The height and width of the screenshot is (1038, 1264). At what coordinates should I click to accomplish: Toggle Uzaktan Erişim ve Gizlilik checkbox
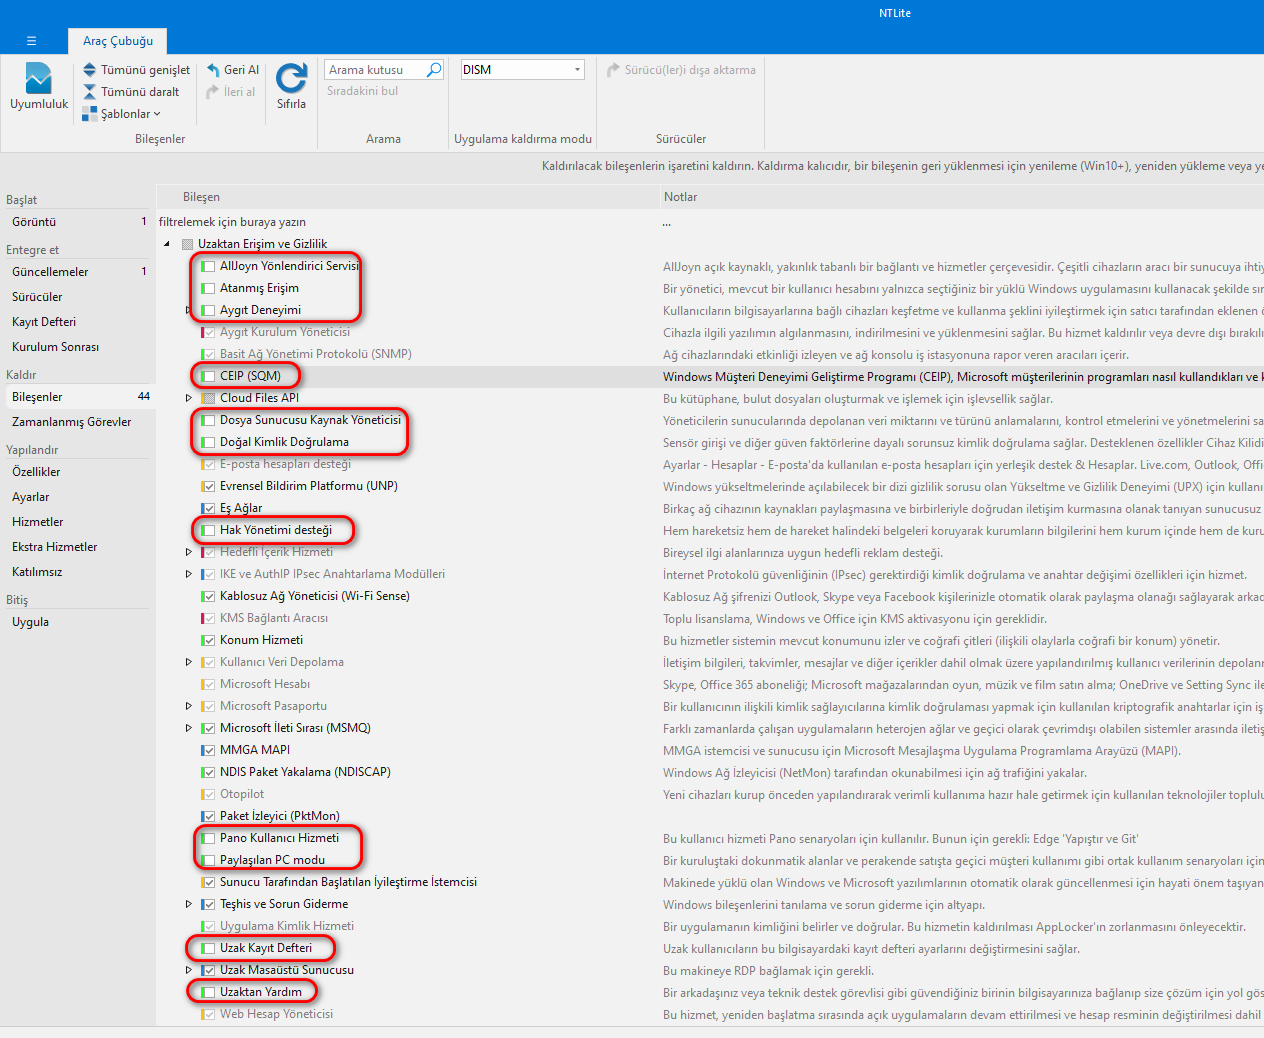[187, 244]
